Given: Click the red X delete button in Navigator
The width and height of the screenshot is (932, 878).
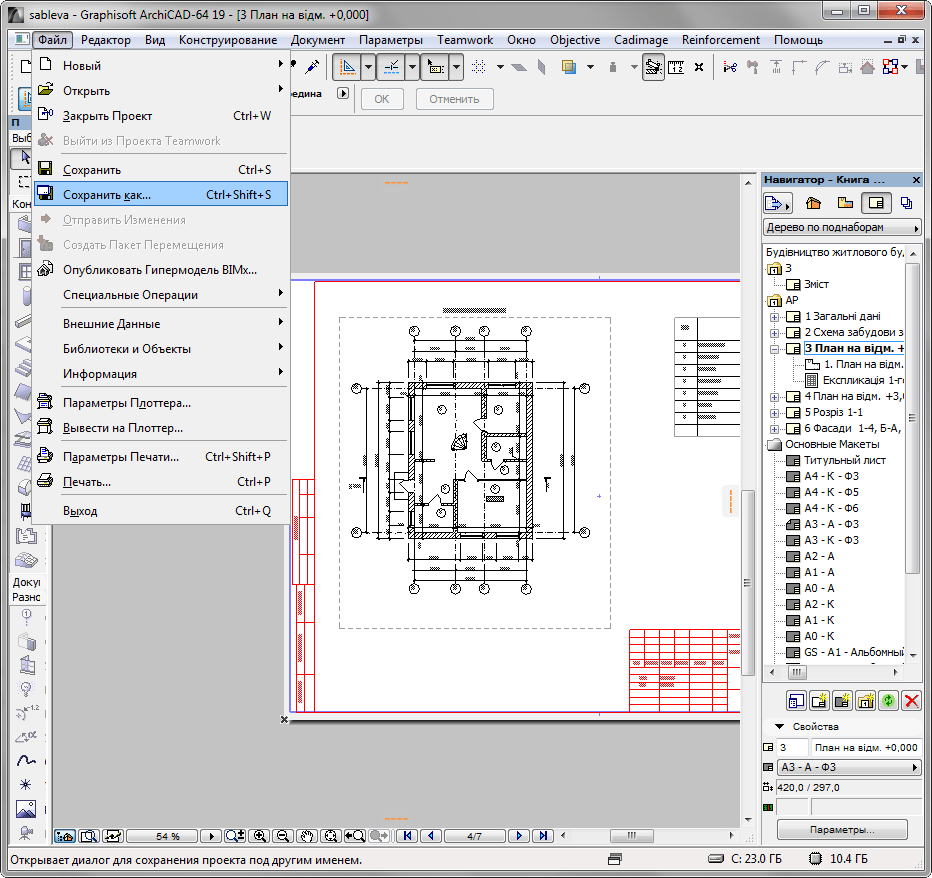Looking at the screenshot, I should point(911,700).
